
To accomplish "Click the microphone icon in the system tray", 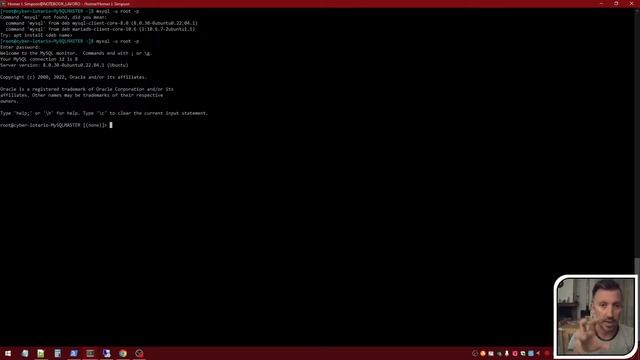I will point(507,353).
